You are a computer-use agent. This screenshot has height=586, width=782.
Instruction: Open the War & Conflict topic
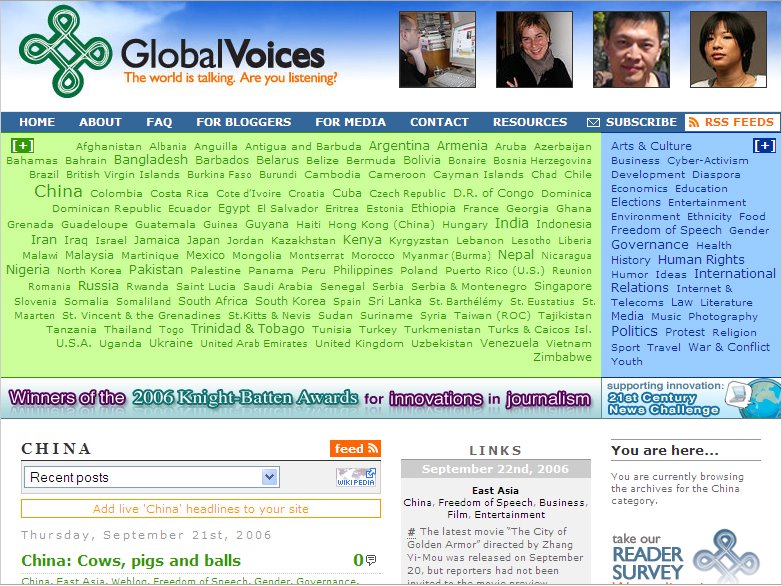tap(729, 347)
